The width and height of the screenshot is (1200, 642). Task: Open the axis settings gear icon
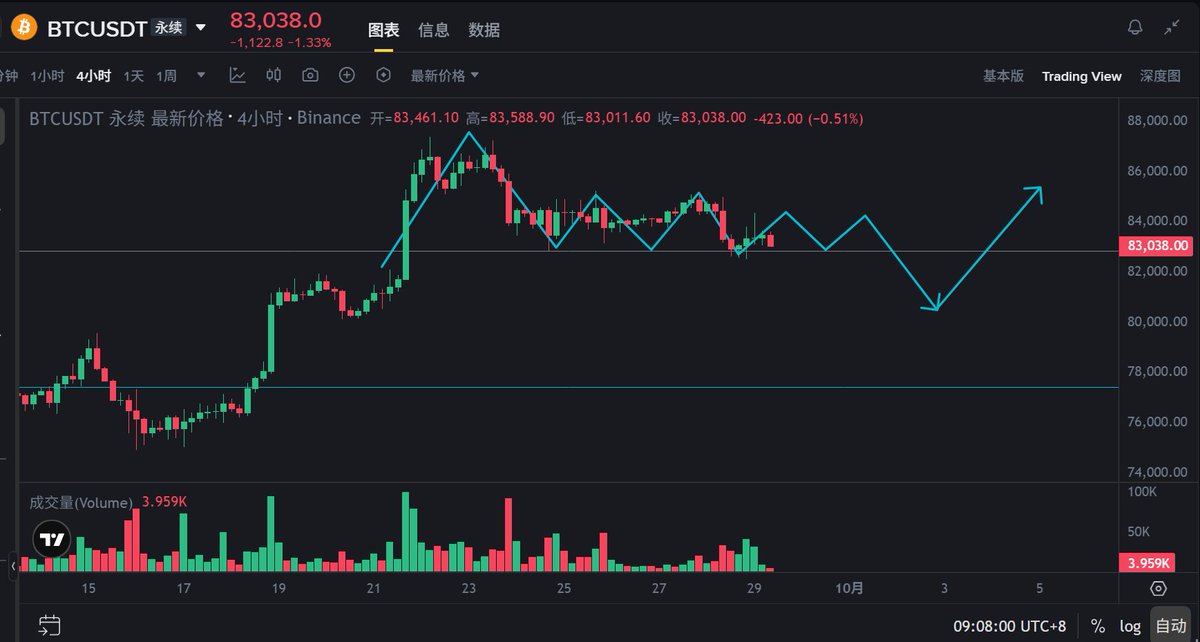pyautogui.click(x=1158, y=588)
